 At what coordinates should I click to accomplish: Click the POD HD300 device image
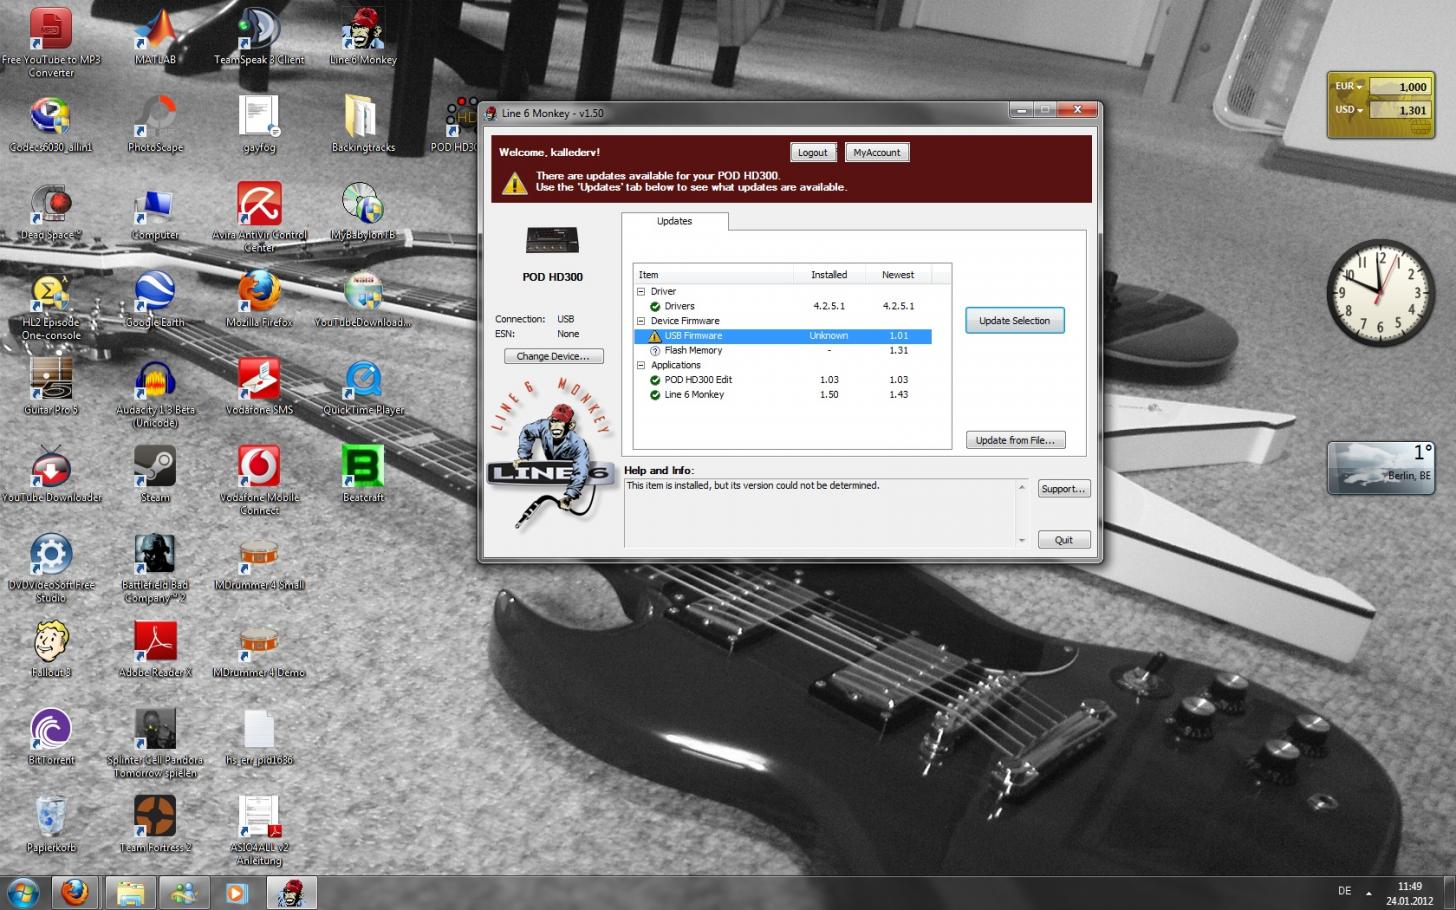pos(552,241)
